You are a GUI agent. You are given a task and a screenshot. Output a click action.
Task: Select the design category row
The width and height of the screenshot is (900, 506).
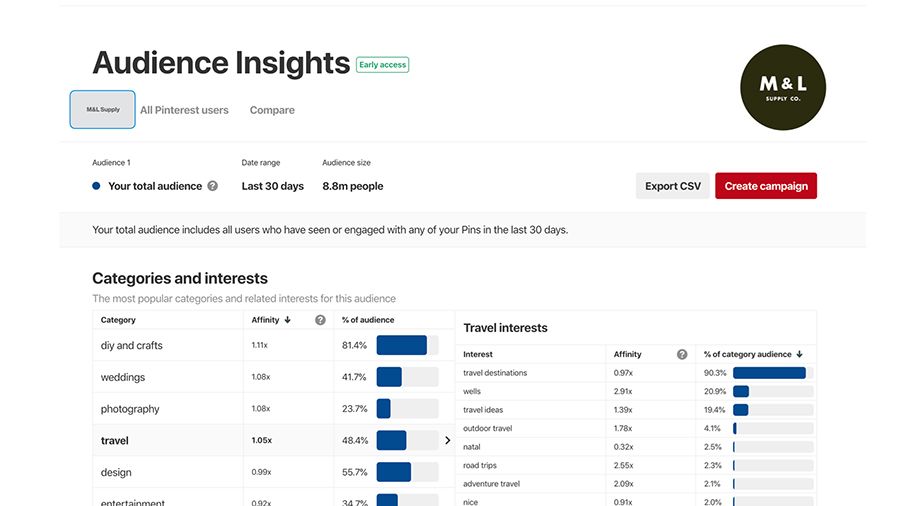(116, 472)
